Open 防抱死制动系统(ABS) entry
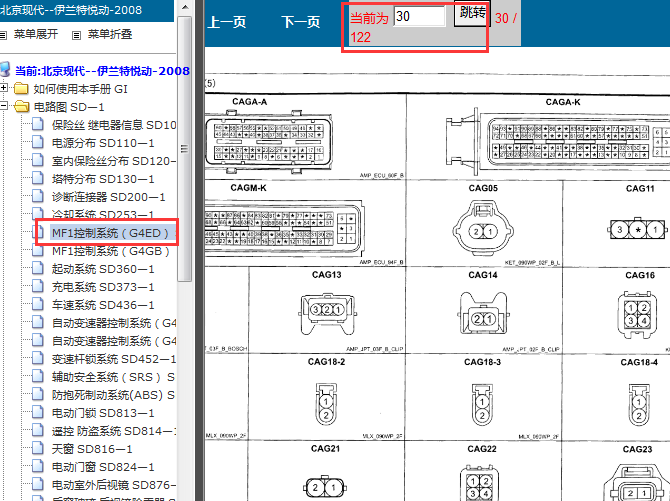 tap(113, 395)
